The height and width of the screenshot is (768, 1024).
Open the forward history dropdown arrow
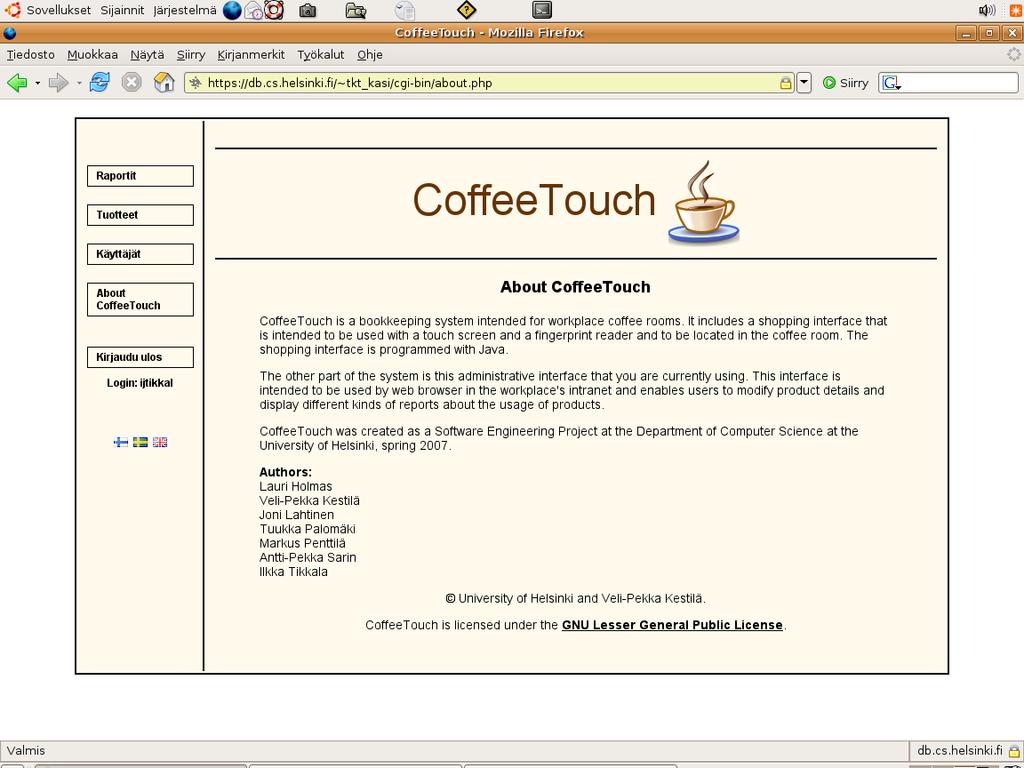pos(79,83)
